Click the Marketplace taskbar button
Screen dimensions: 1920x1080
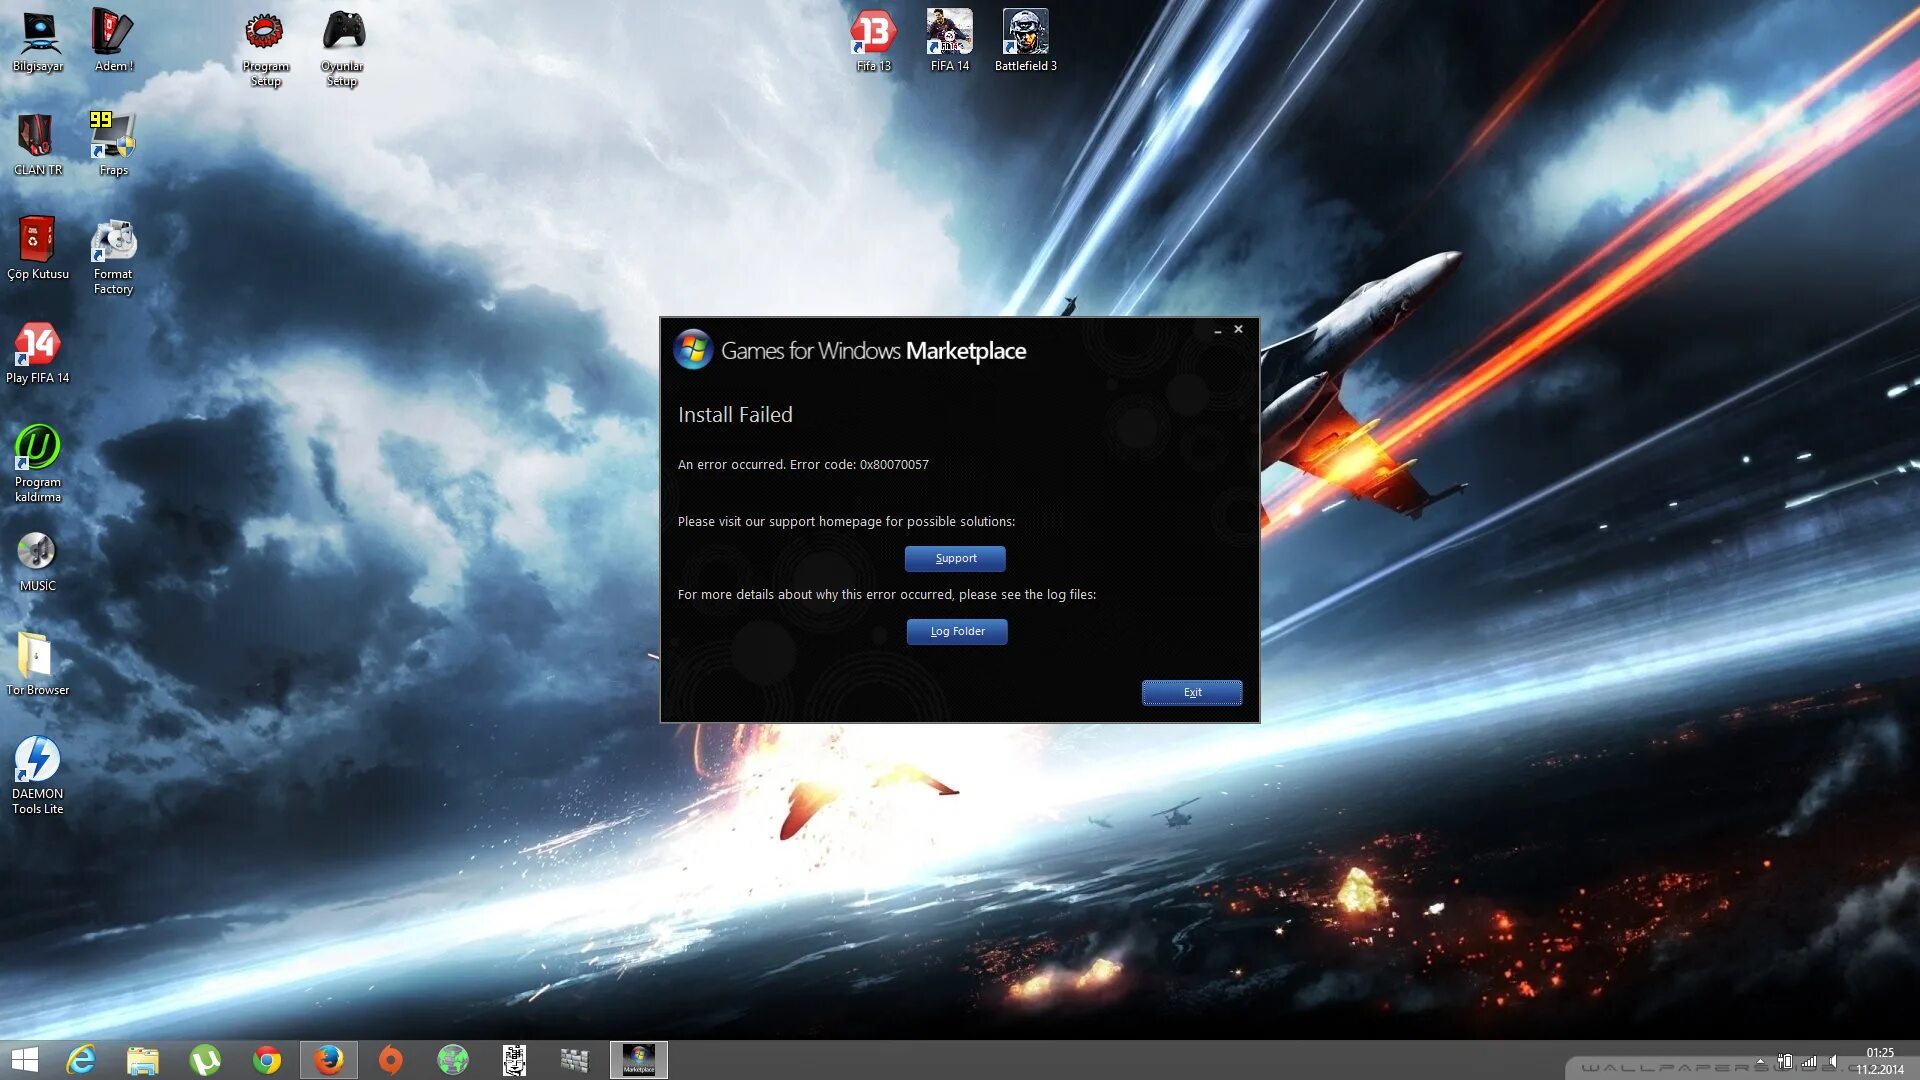pyautogui.click(x=639, y=1060)
